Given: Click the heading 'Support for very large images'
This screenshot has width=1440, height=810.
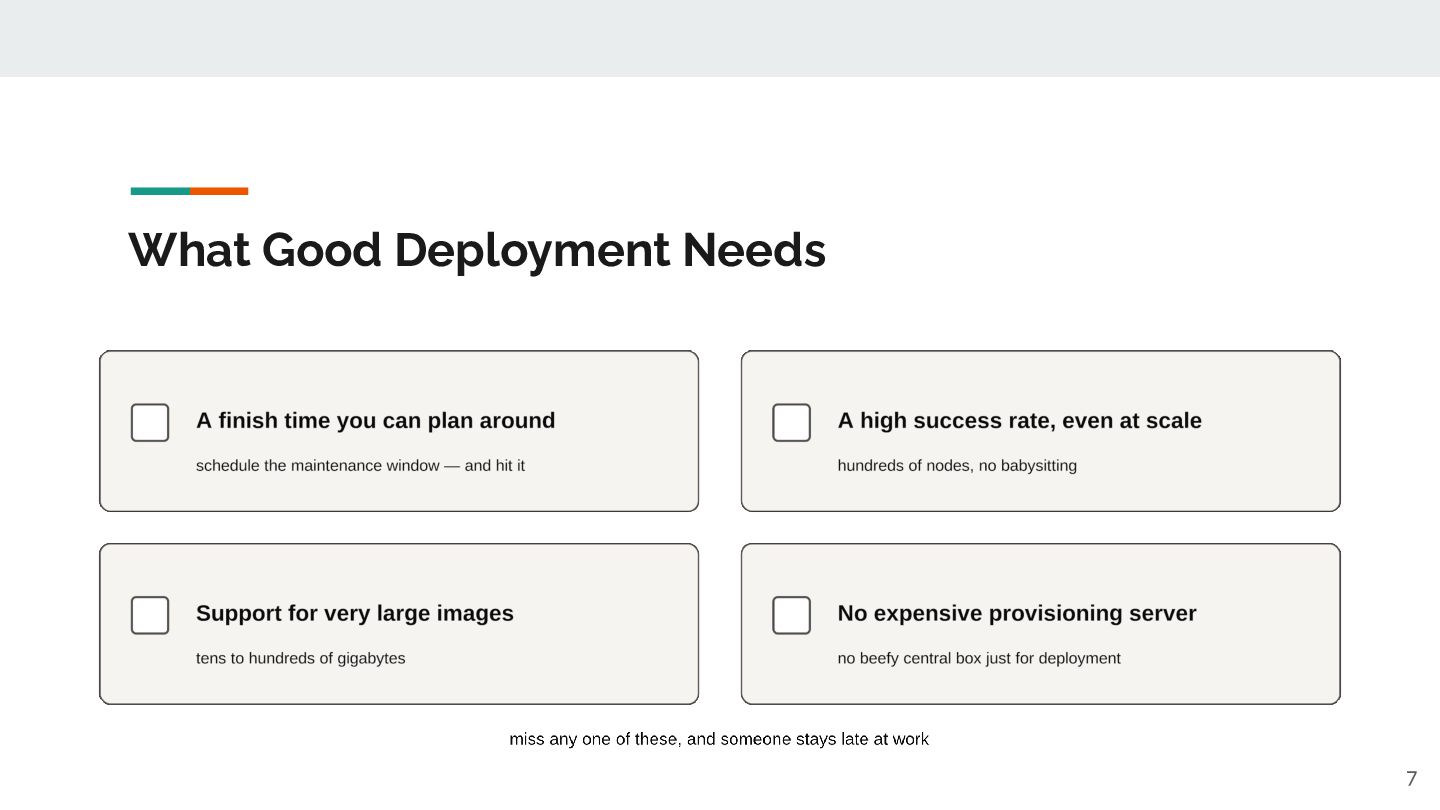Looking at the screenshot, I should click(354, 613).
